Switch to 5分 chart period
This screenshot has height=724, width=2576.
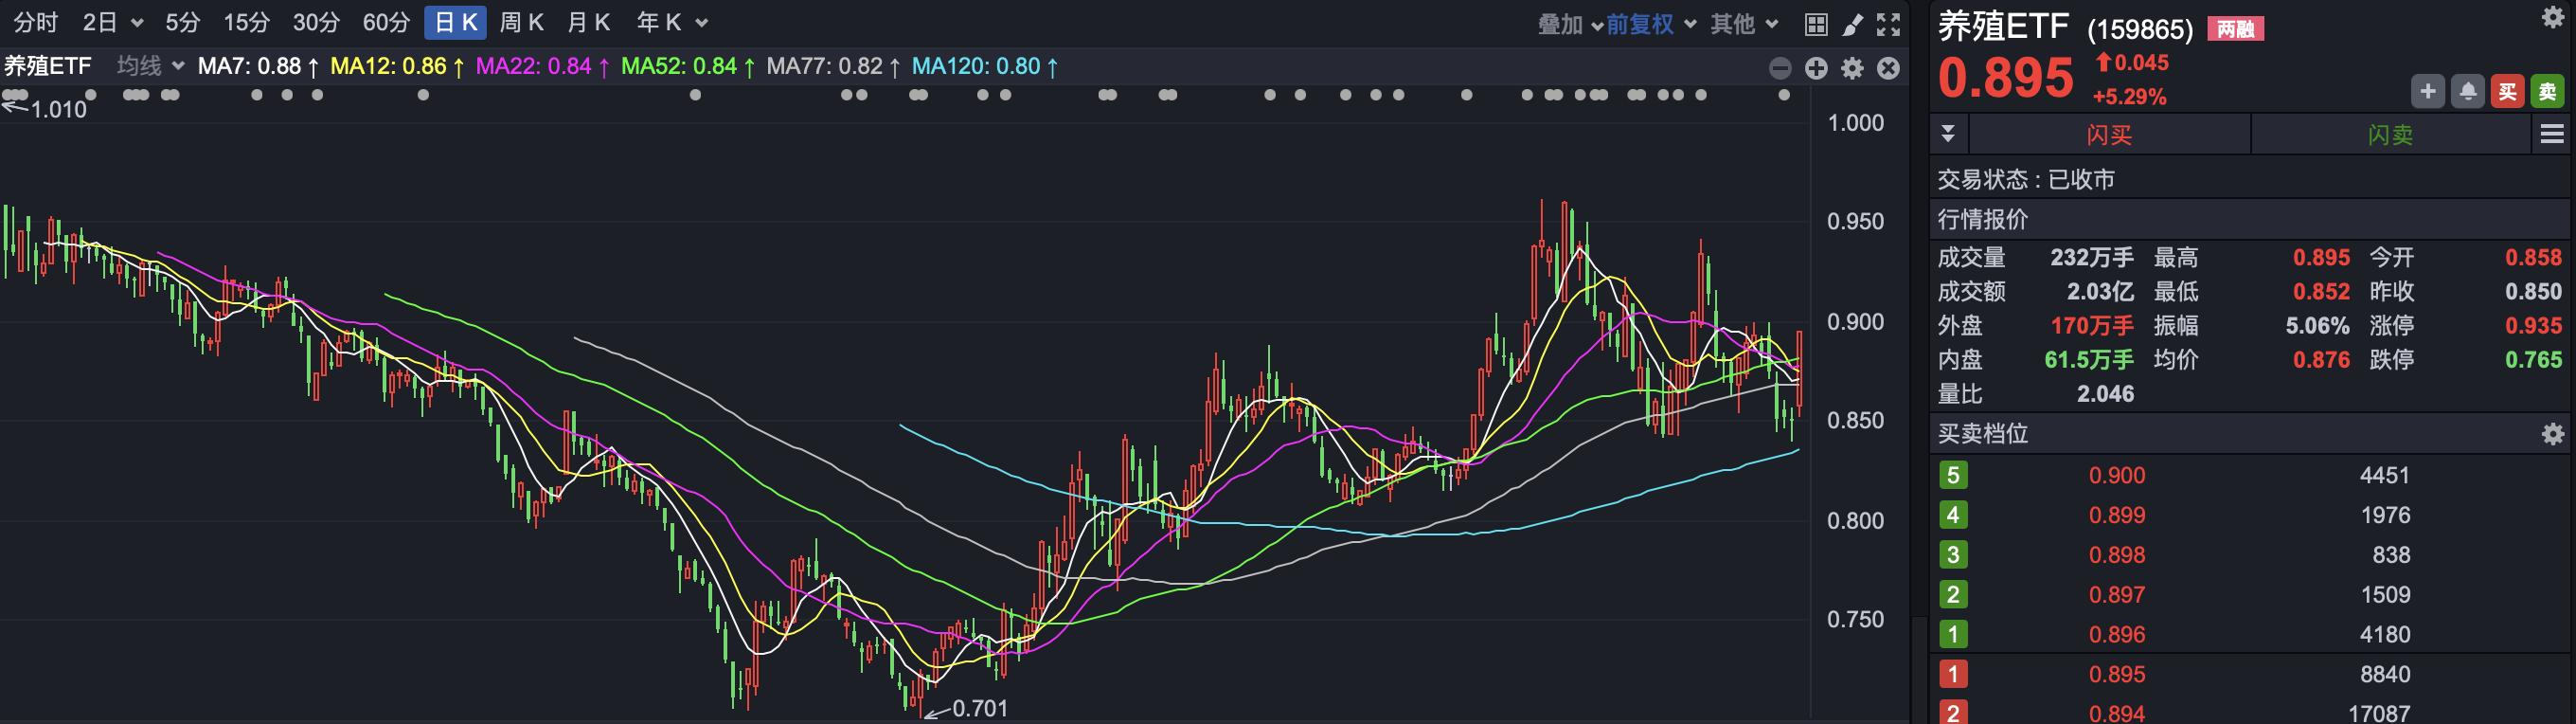[182, 23]
